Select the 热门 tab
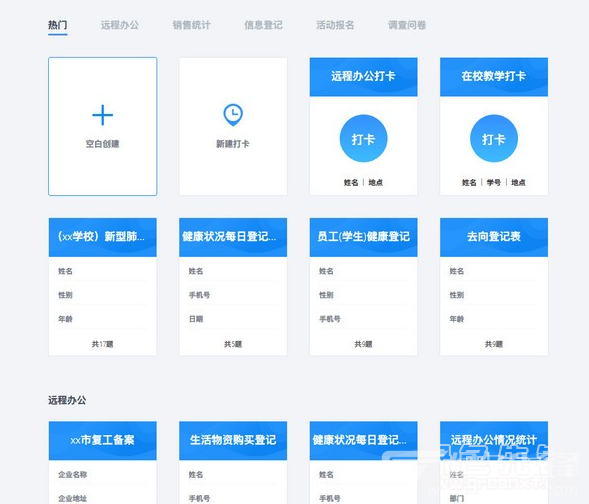 coord(57,25)
